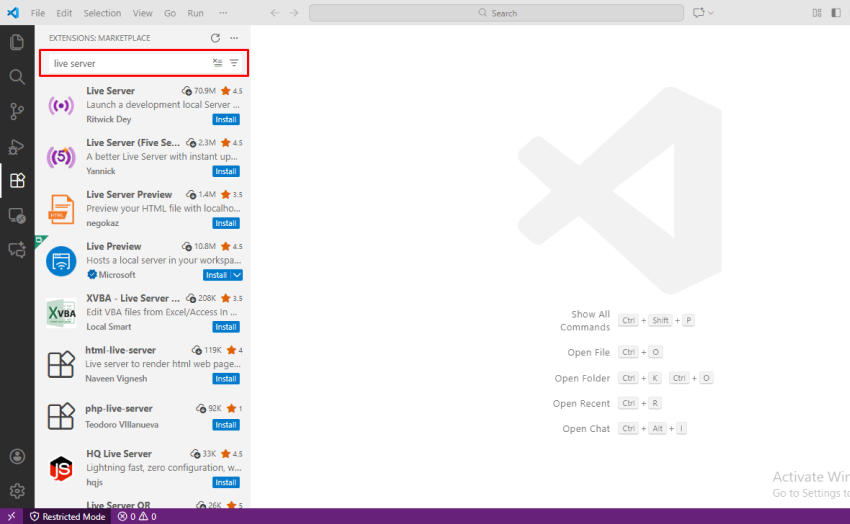This screenshot has width=850, height=524.
Task: Open the Copilot chat title icon
Action: [698, 12]
